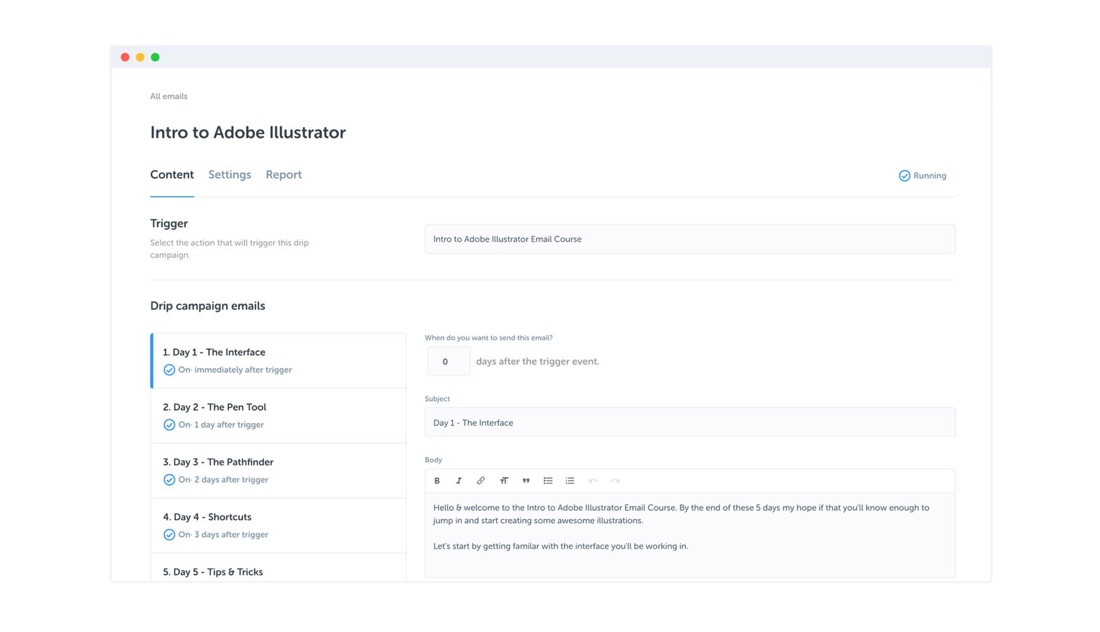
Task: Apply heading text size icon
Action: tap(504, 480)
